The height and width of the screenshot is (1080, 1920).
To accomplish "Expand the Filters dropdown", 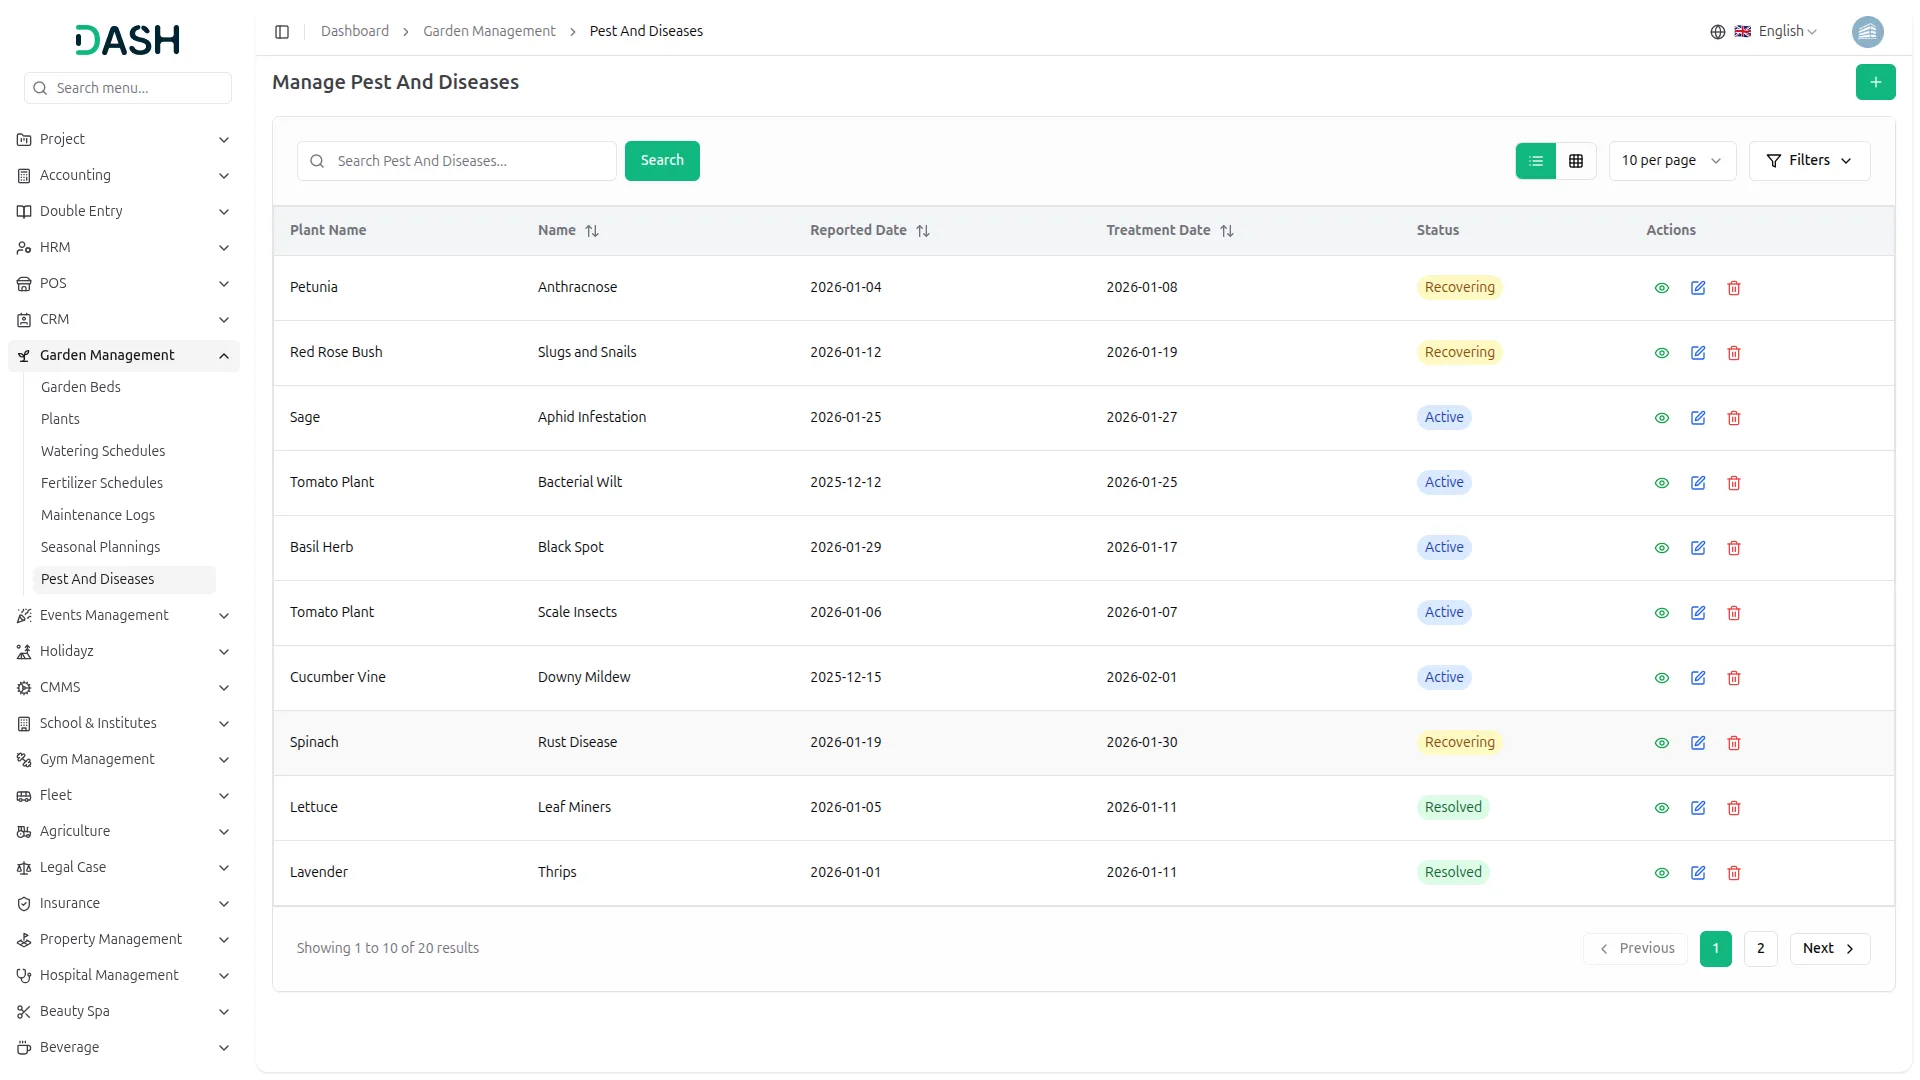I will tap(1809, 161).
